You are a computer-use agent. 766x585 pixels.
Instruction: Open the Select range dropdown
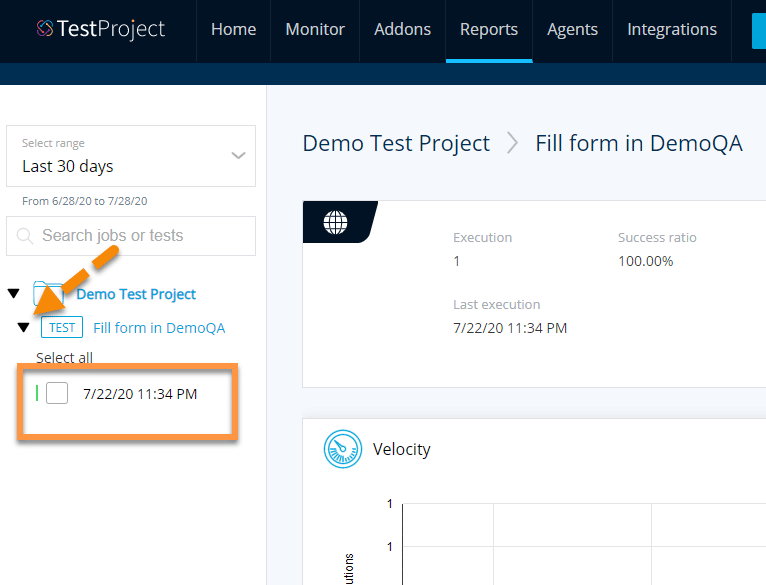coord(131,156)
